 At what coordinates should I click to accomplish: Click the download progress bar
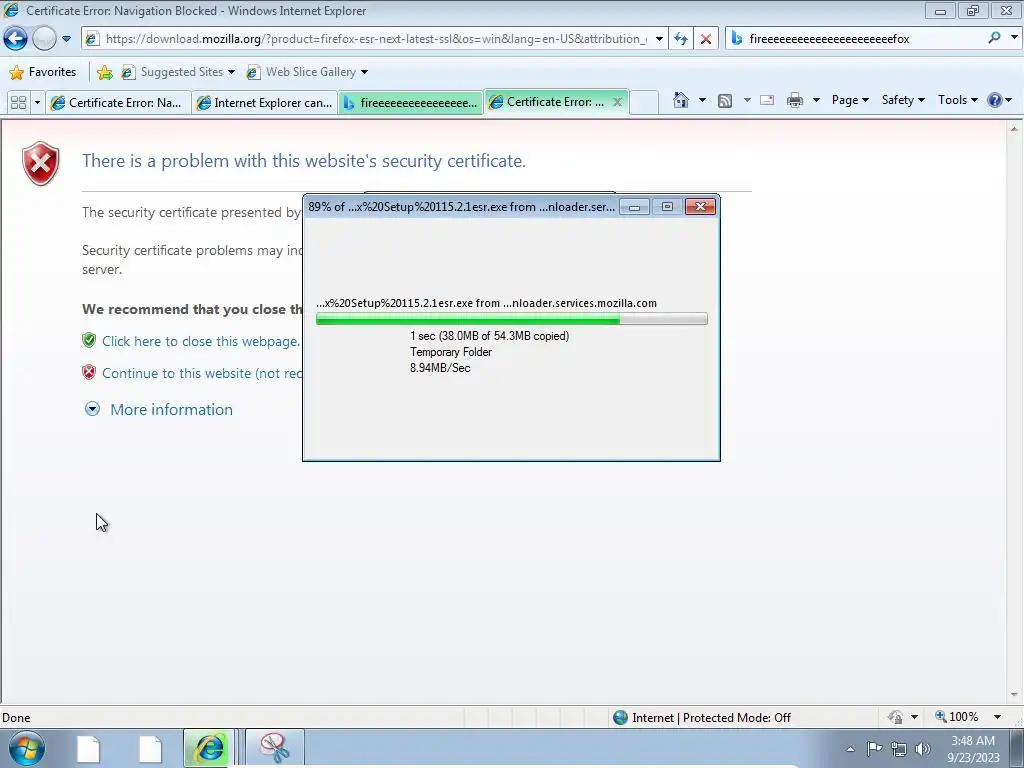511,319
